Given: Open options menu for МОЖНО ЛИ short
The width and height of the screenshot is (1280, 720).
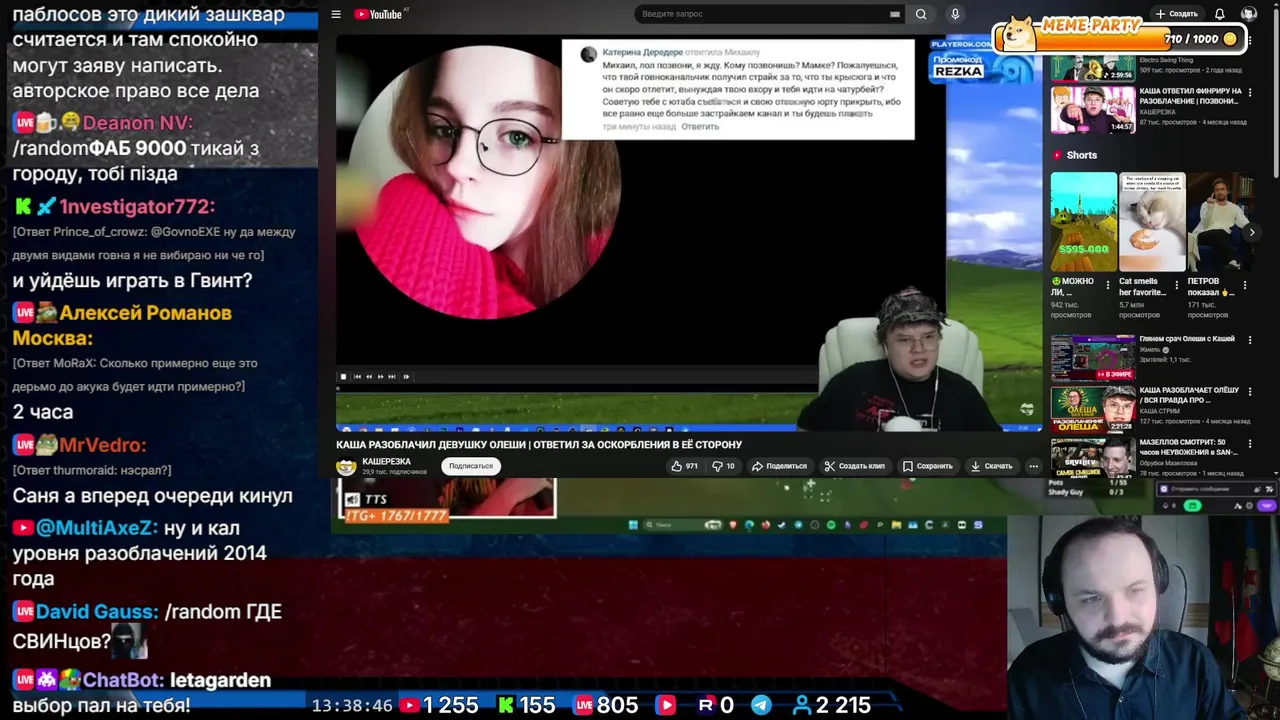Looking at the screenshot, I should pyautogui.click(x=1107, y=286).
